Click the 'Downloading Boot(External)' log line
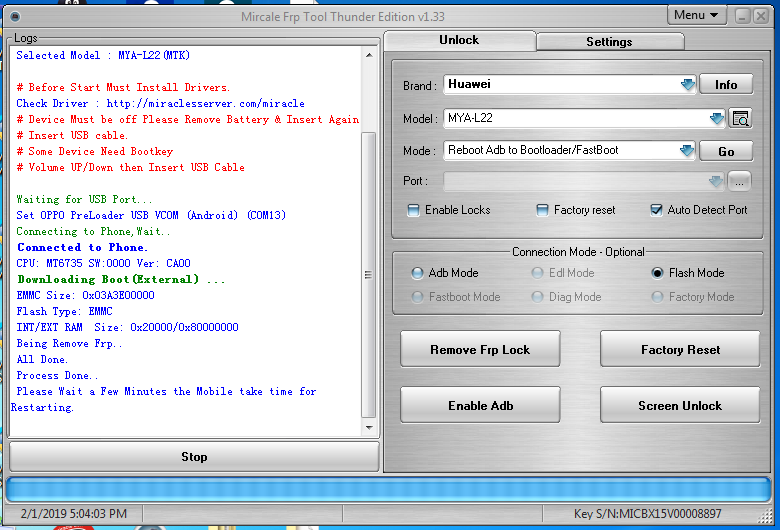Image resolution: width=780 pixels, height=530 pixels. [121, 279]
